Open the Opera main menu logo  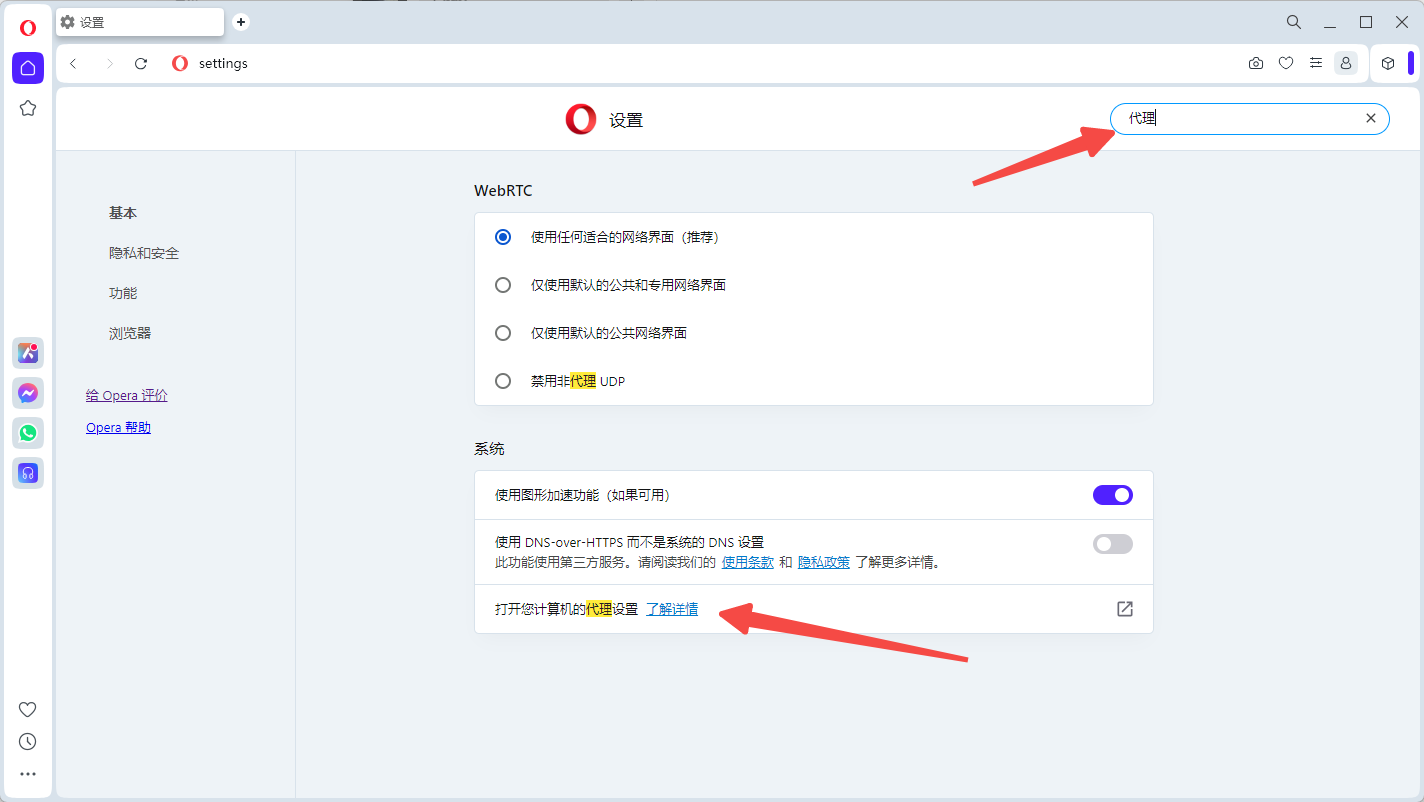pos(28,27)
